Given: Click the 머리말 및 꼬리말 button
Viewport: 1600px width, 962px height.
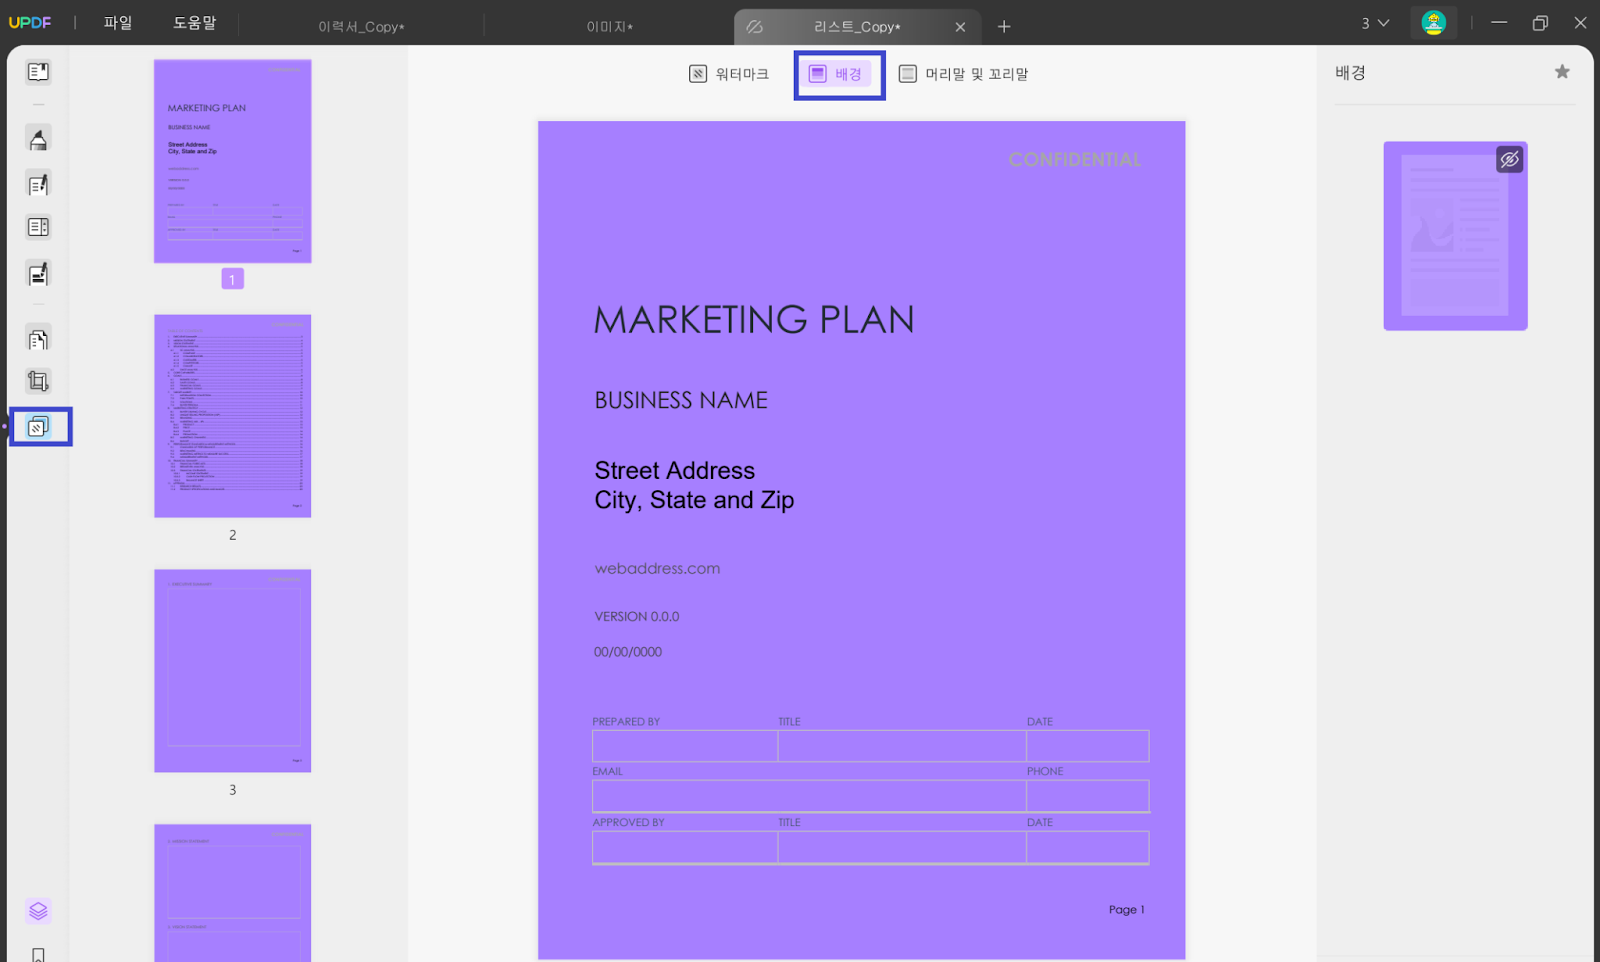Looking at the screenshot, I should pyautogui.click(x=963, y=74).
